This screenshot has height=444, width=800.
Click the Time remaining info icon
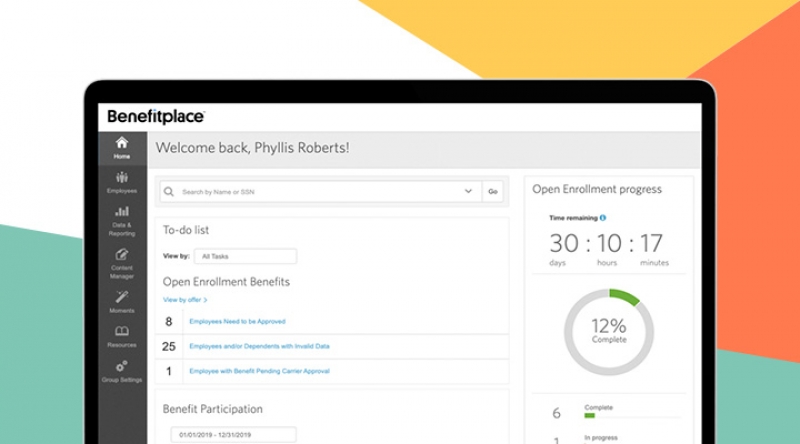[x=603, y=217]
